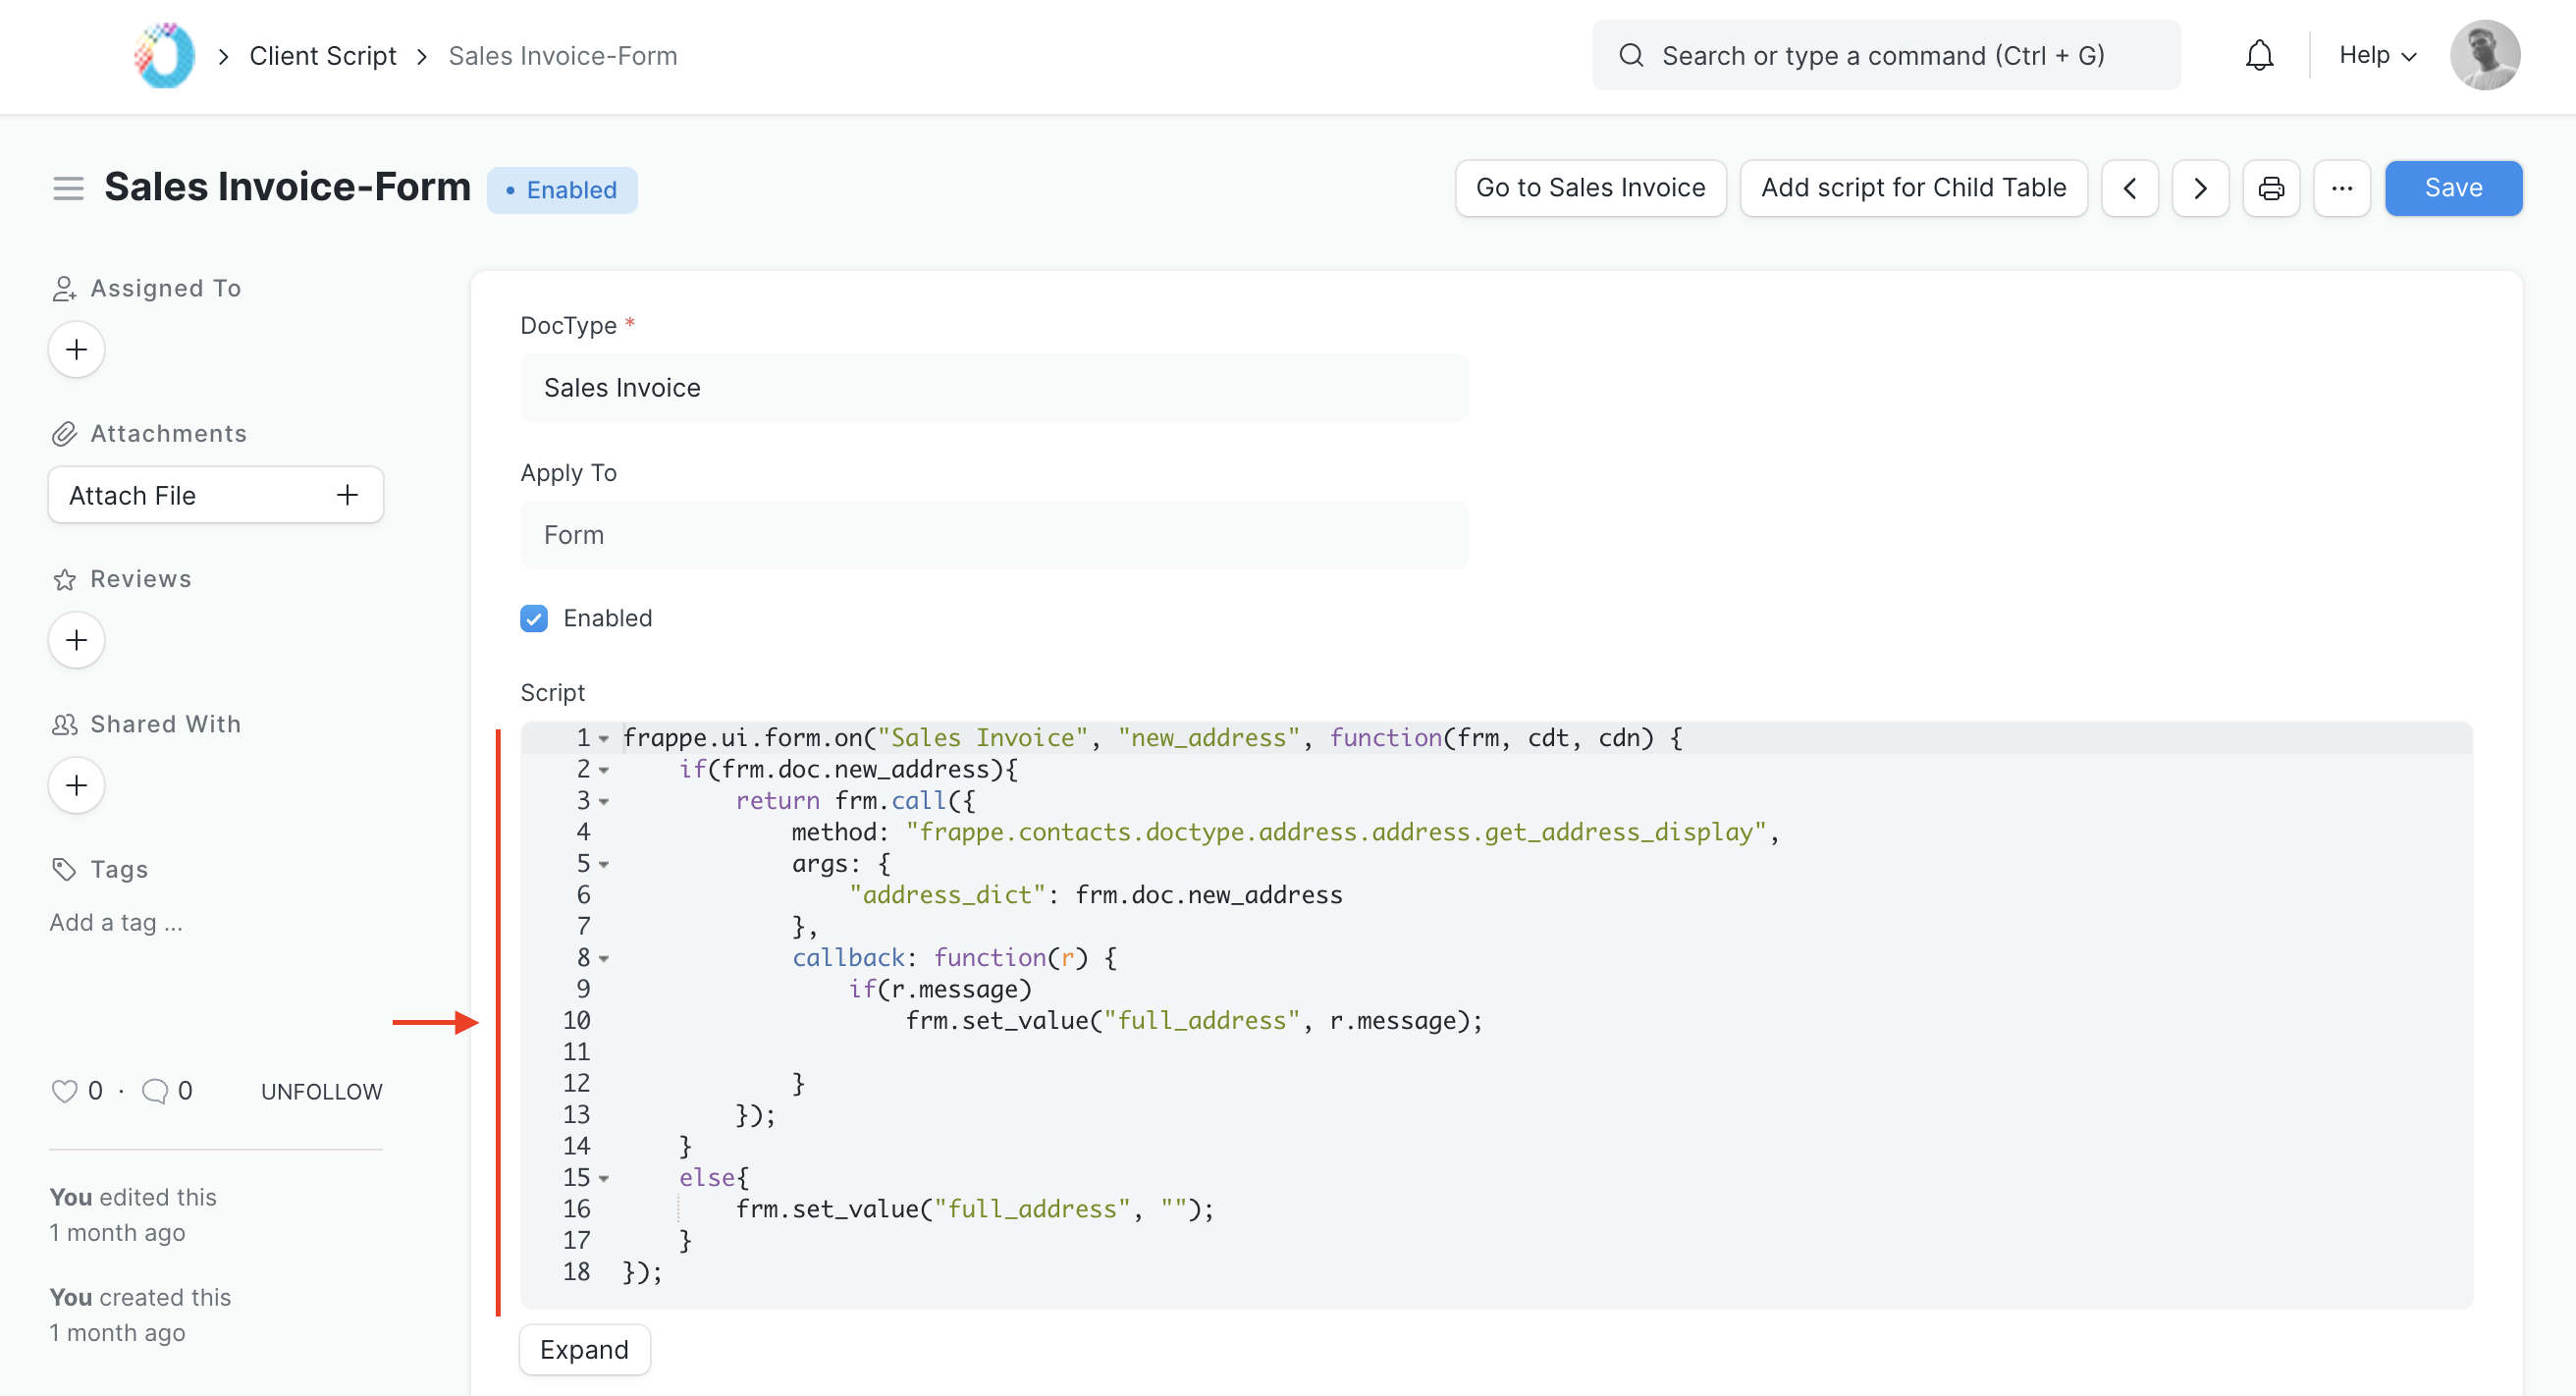Open the Frappe home logo
The height and width of the screenshot is (1396, 2576).
click(163, 55)
